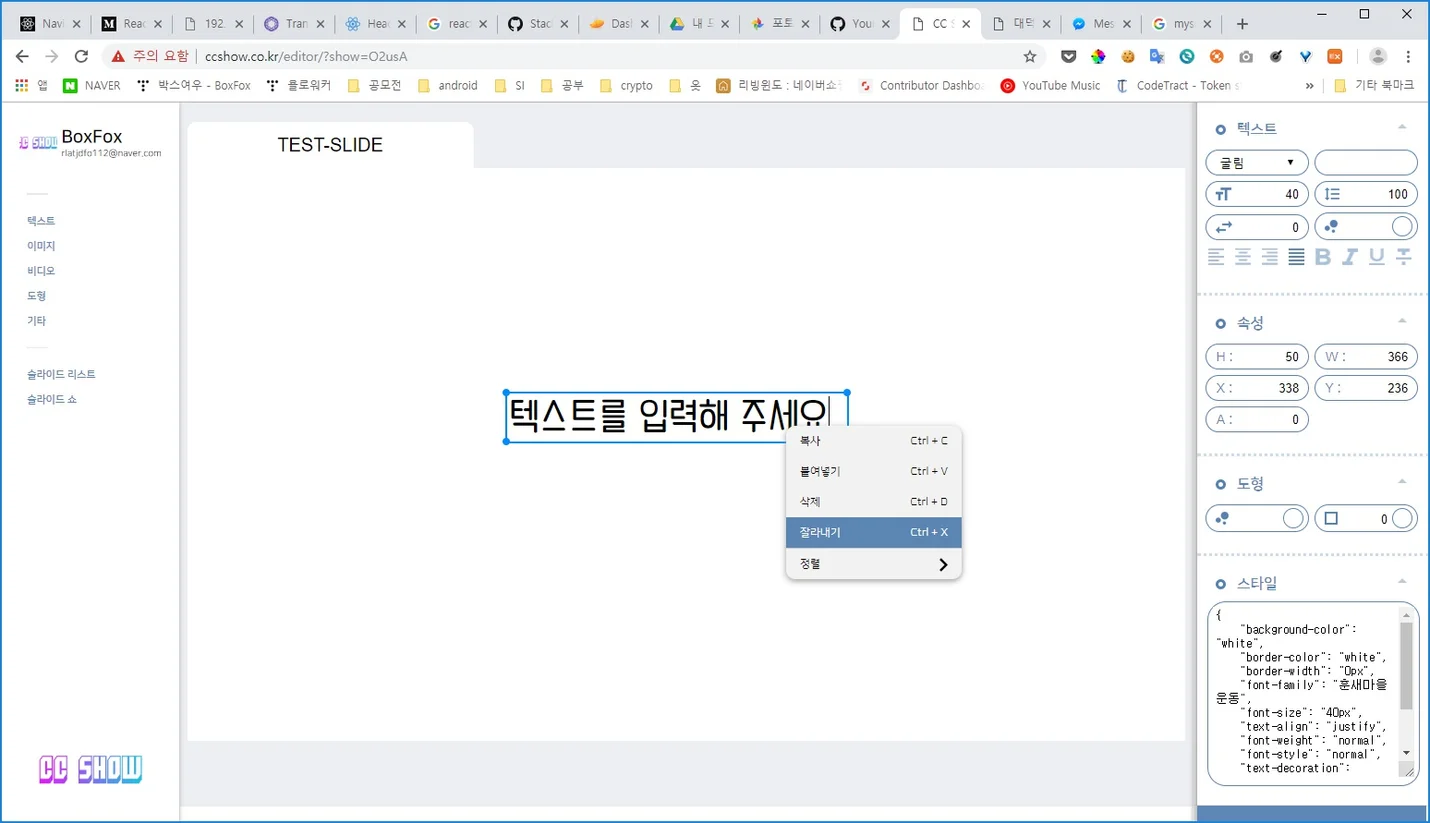This screenshot has width=1430, height=823.
Task: Toggle strikethrough formatting
Action: (1404, 257)
